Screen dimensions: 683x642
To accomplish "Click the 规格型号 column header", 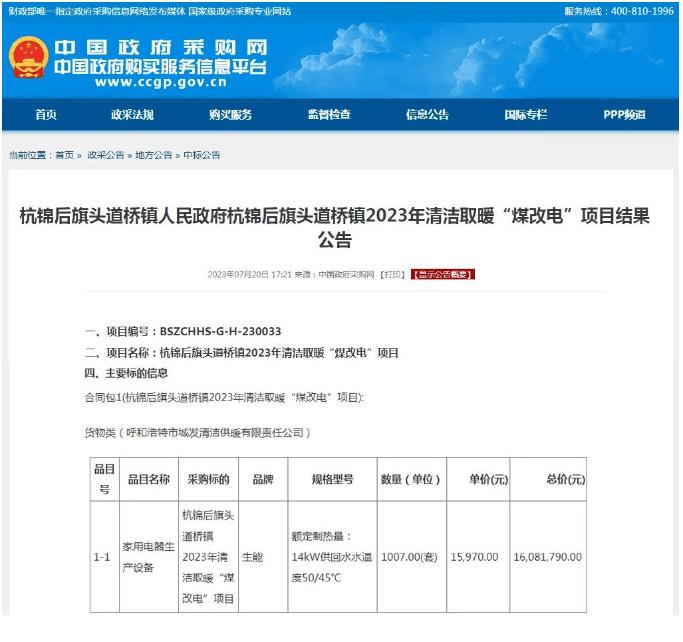I will tap(332, 480).
